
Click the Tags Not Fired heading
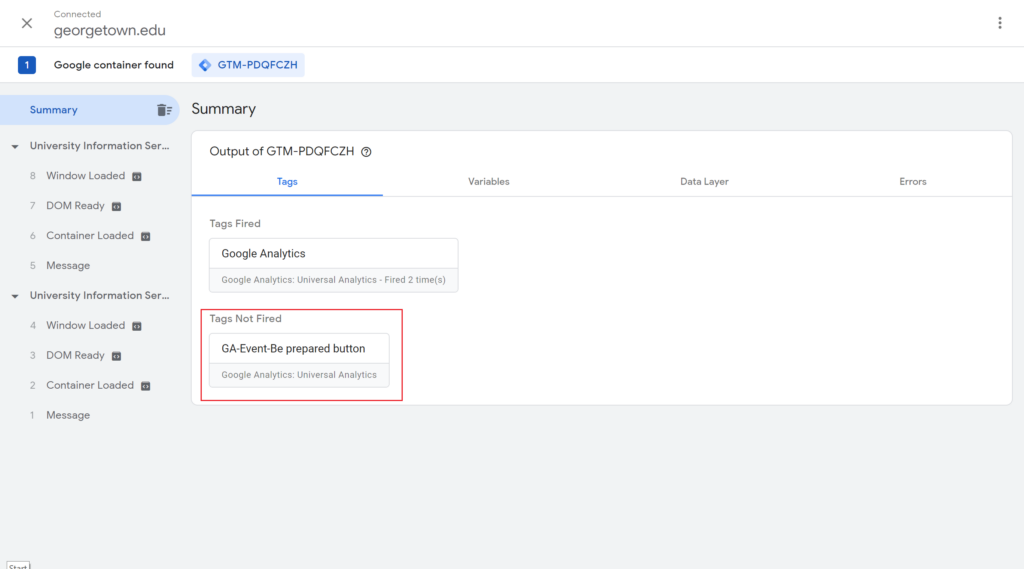246,319
